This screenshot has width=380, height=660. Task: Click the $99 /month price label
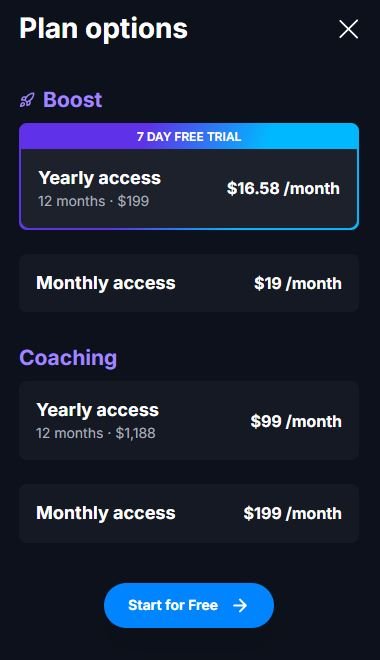click(296, 421)
